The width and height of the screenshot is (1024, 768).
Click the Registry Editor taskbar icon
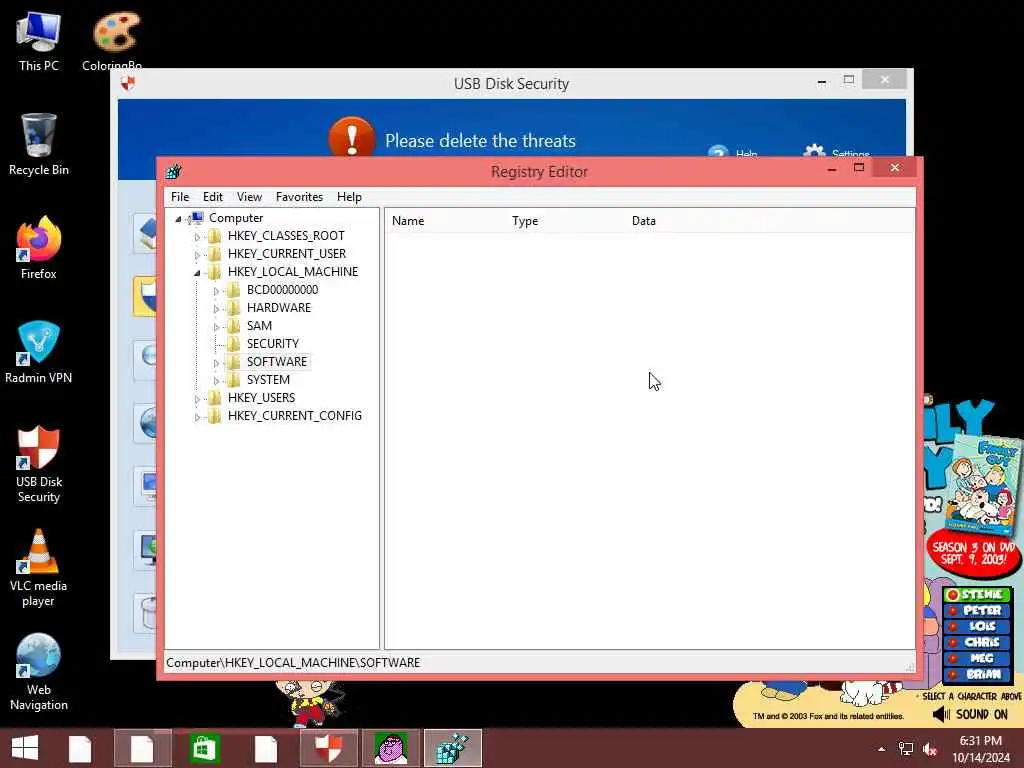click(453, 748)
